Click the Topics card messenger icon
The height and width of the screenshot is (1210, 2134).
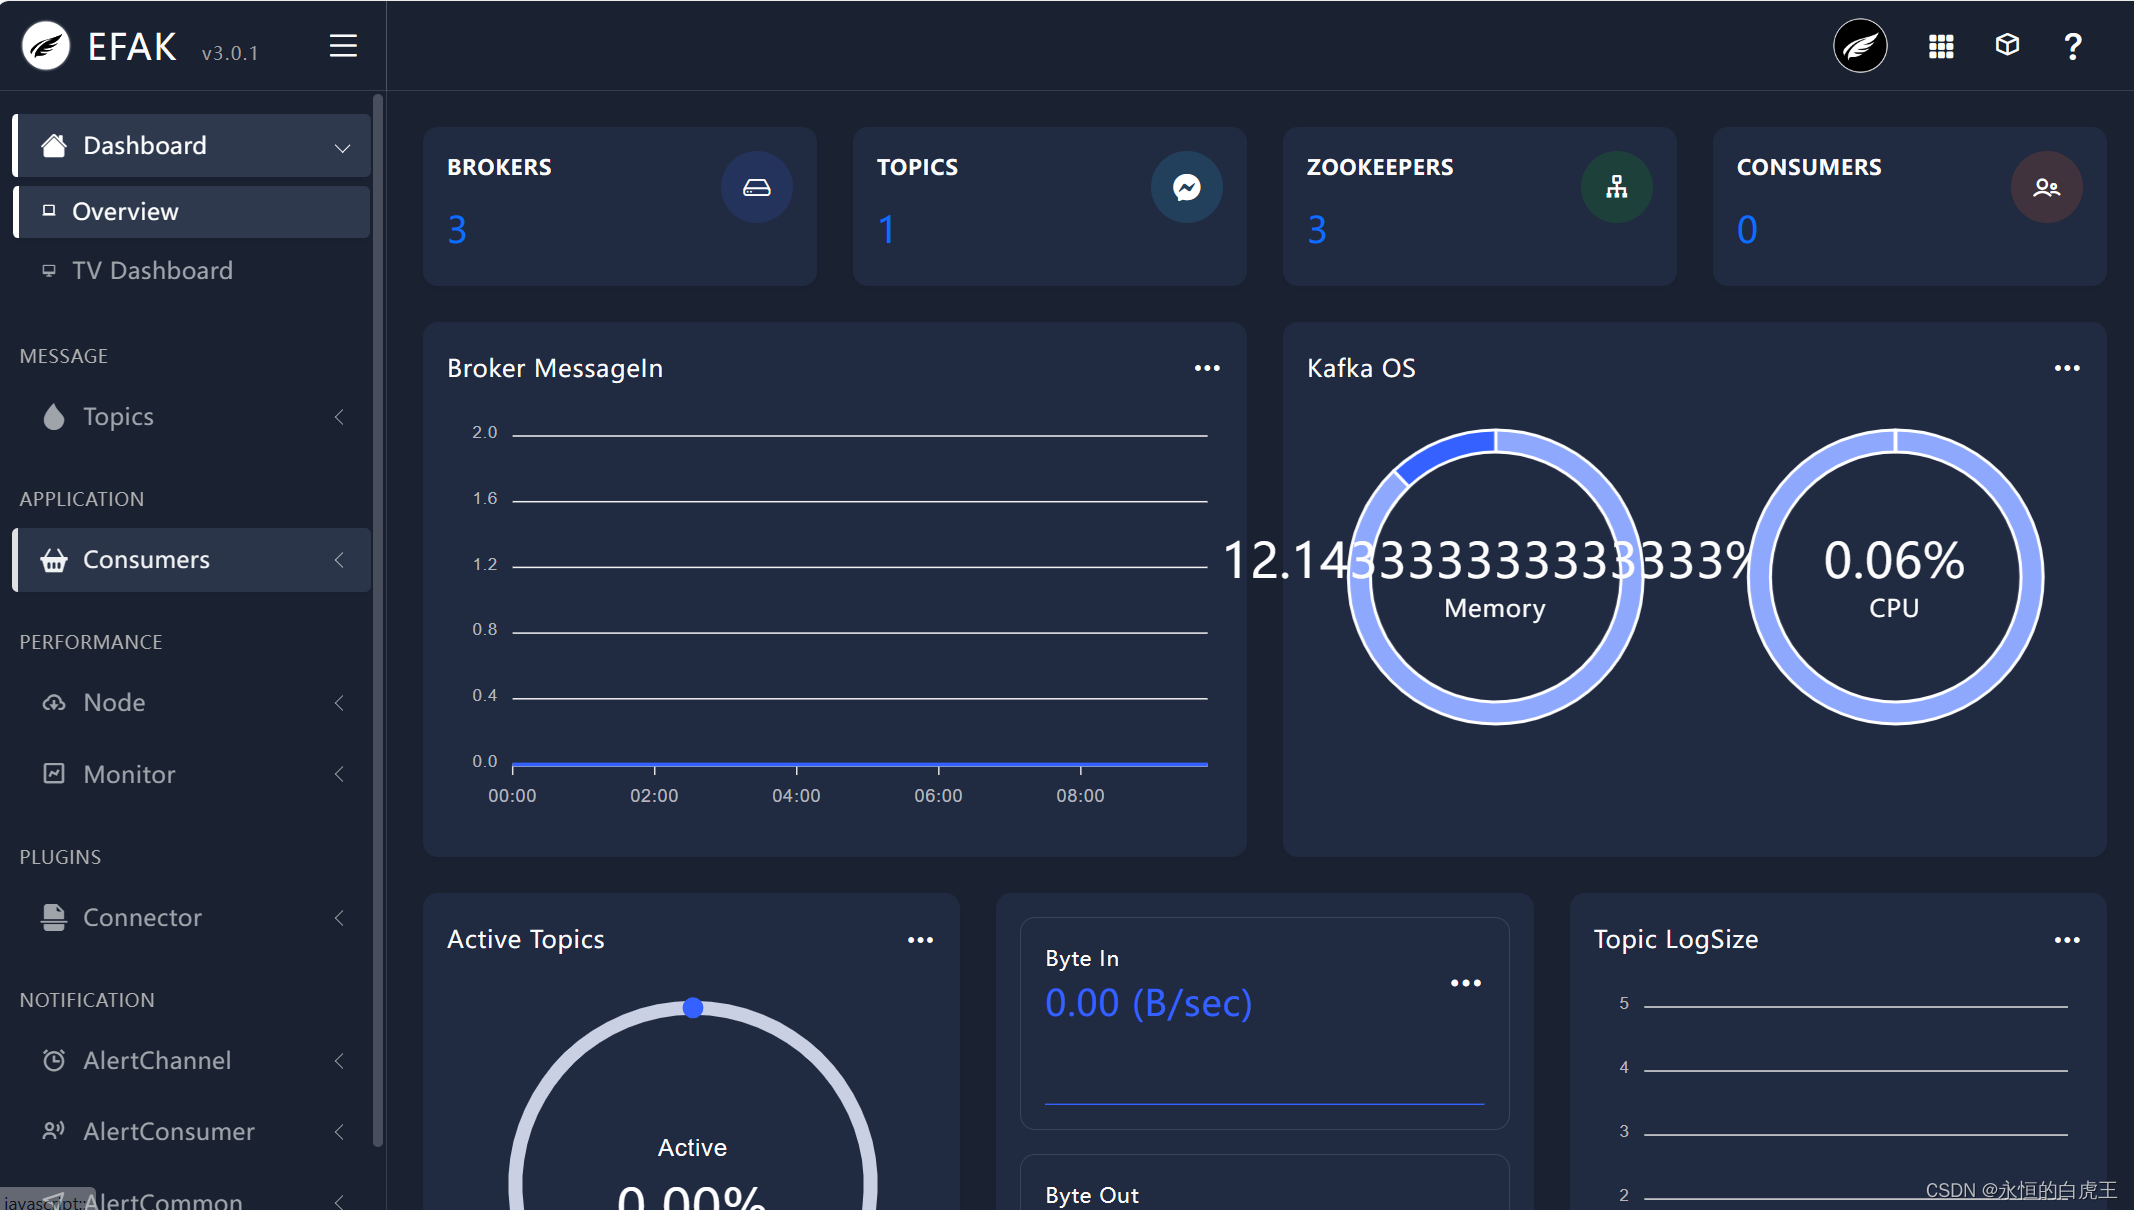tap(1187, 187)
